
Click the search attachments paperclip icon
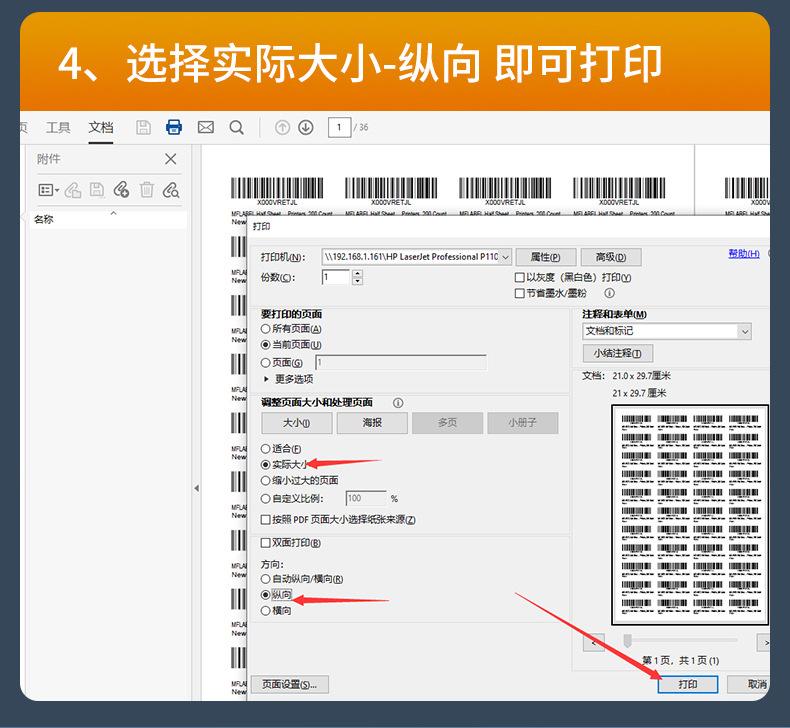pyautogui.click(x=171, y=190)
